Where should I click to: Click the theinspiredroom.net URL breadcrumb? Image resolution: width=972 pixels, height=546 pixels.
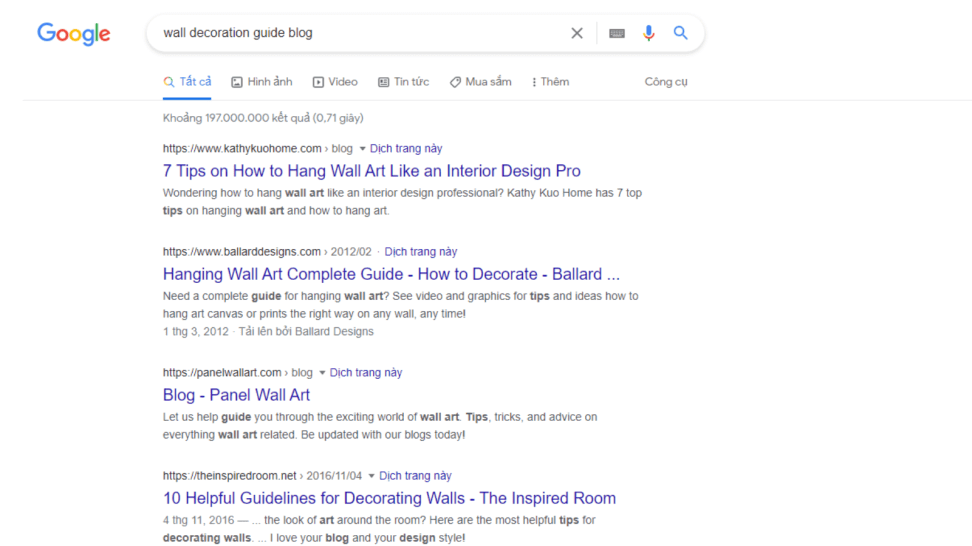click(x=262, y=476)
